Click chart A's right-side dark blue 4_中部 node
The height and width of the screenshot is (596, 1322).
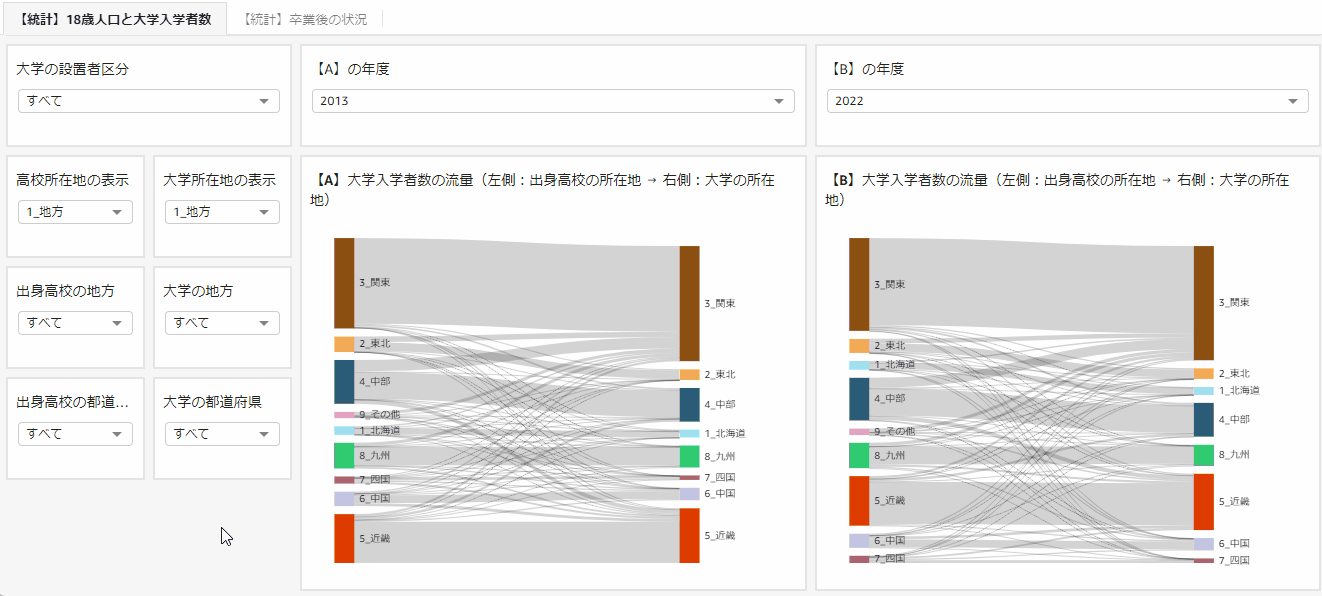click(689, 404)
